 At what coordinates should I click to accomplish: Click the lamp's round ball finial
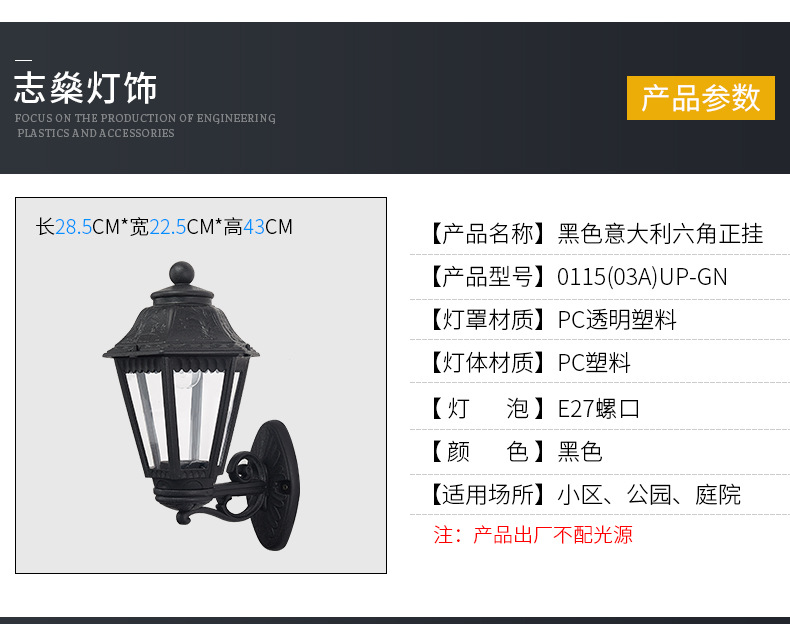click(181, 273)
